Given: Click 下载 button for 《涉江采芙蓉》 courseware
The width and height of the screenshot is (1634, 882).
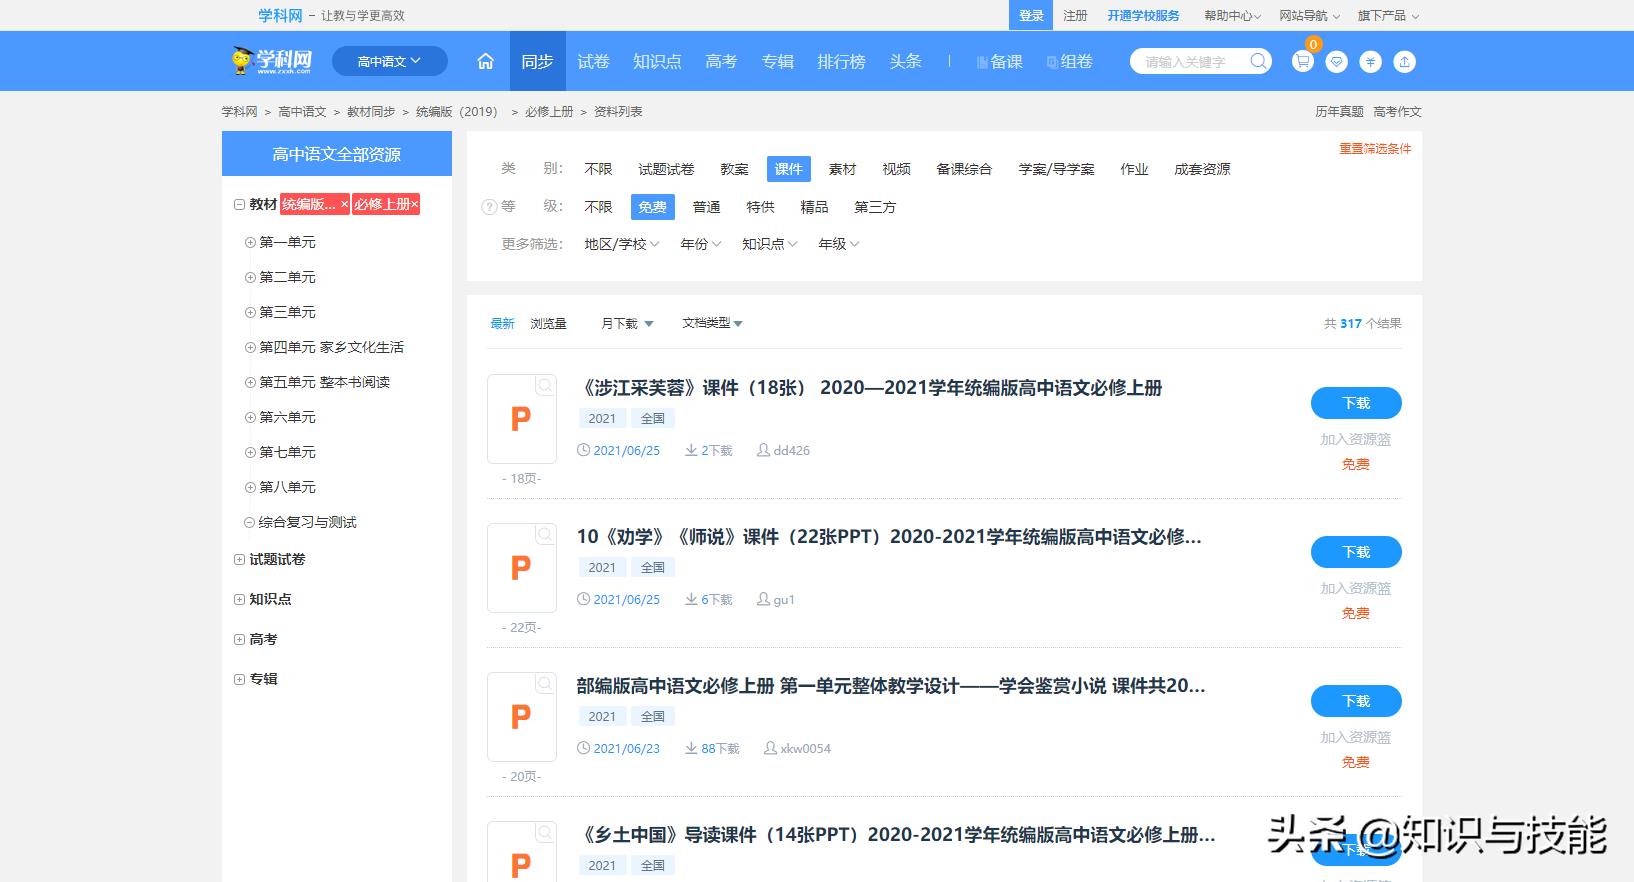Looking at the screenshot, I should point(1355,403).
